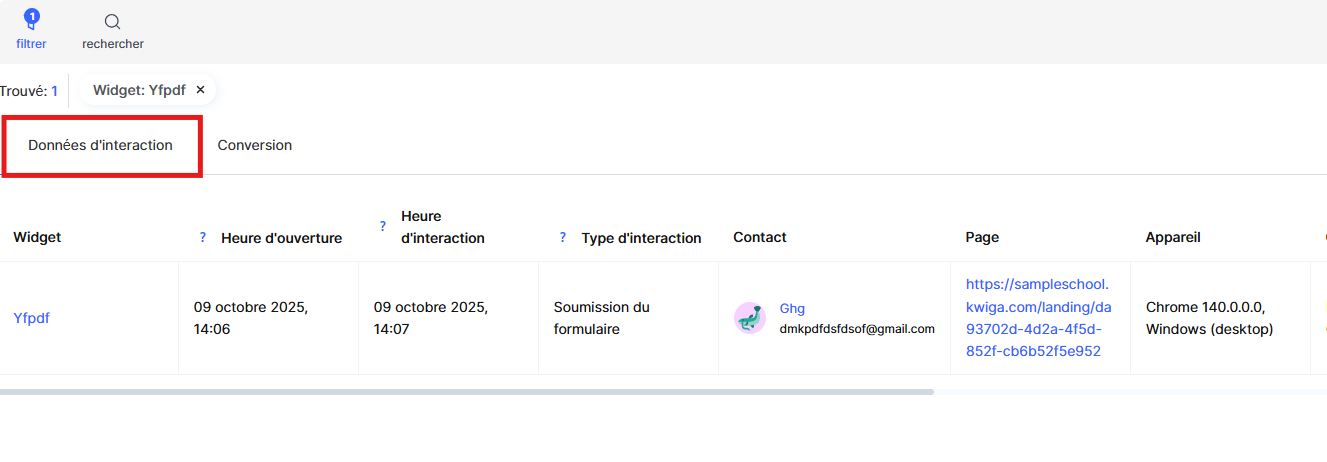Switch to the Conversion tab

point(255,146)
